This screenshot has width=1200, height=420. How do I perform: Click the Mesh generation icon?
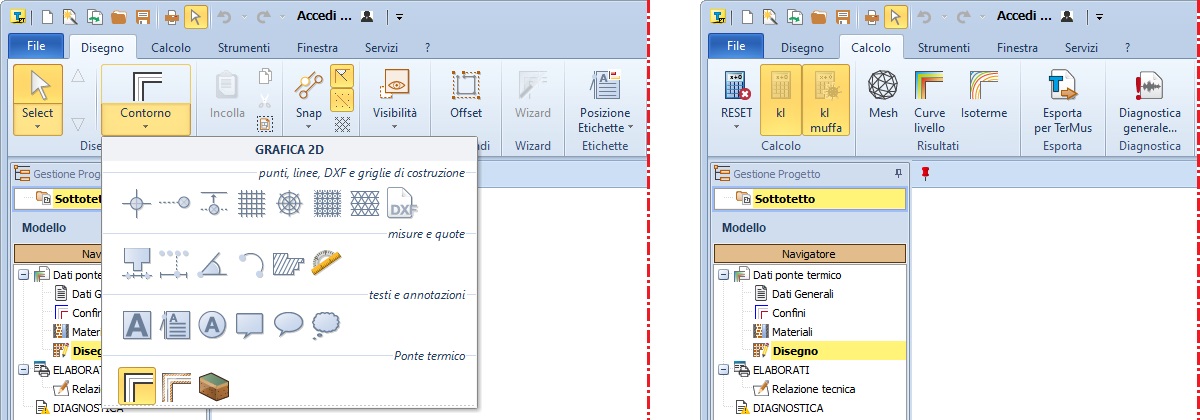882,98
